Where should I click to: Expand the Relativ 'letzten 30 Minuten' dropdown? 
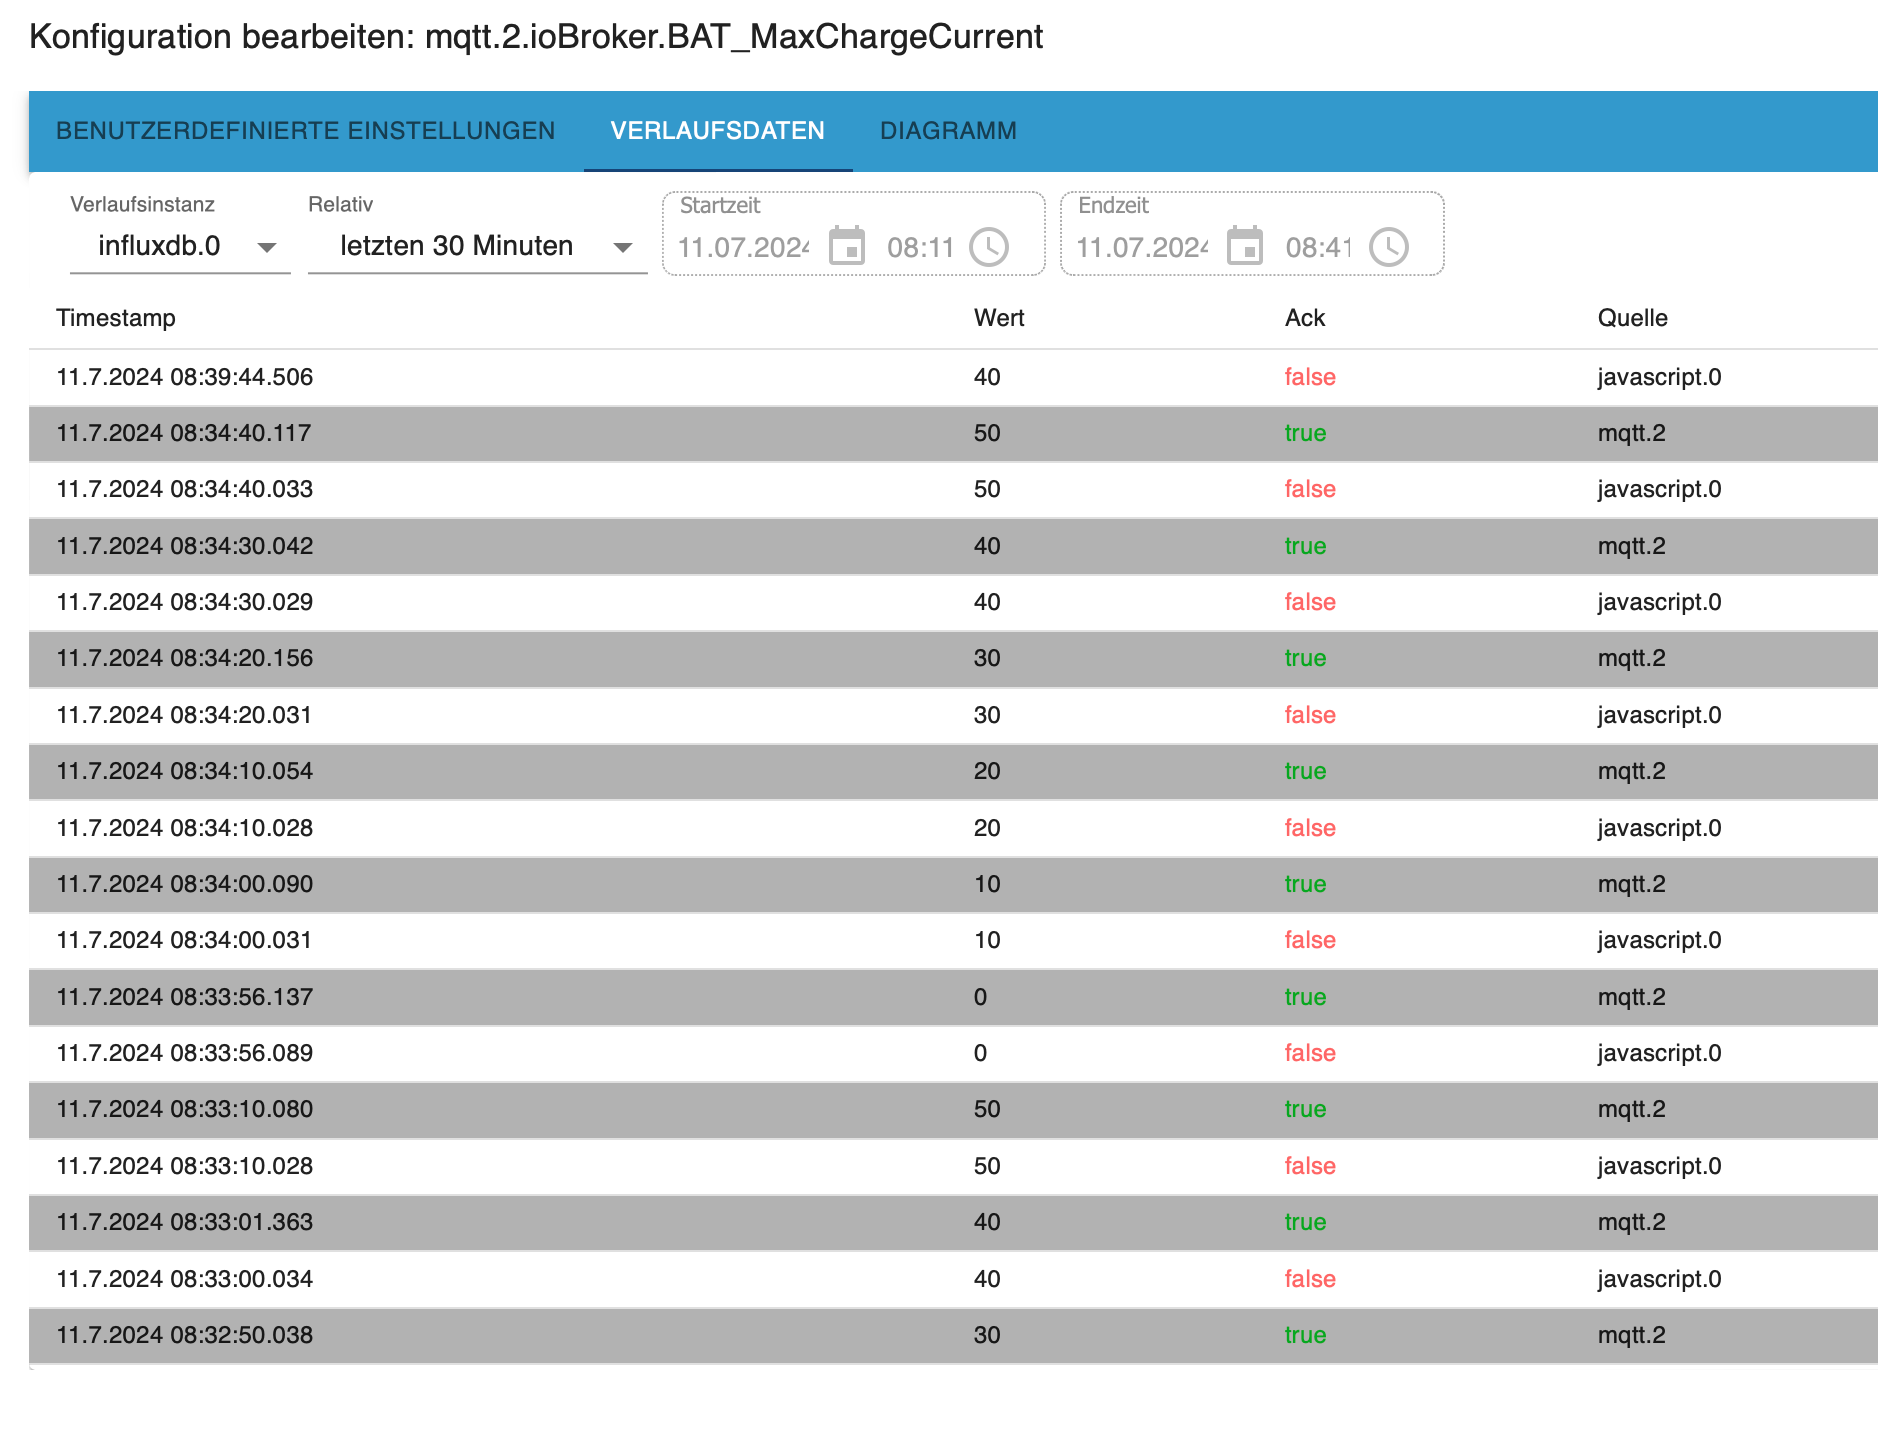477,246
